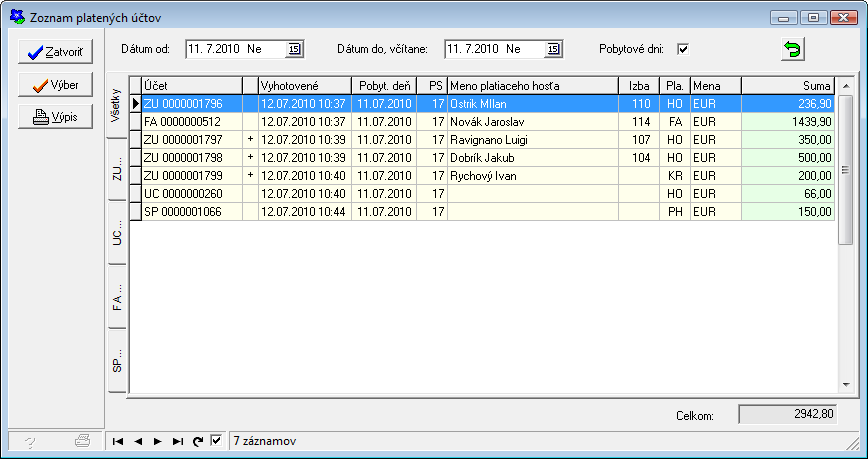Viewport: 868px width, 459px height.
Task: Go to next record arrow
Action: tap(157, 441)
